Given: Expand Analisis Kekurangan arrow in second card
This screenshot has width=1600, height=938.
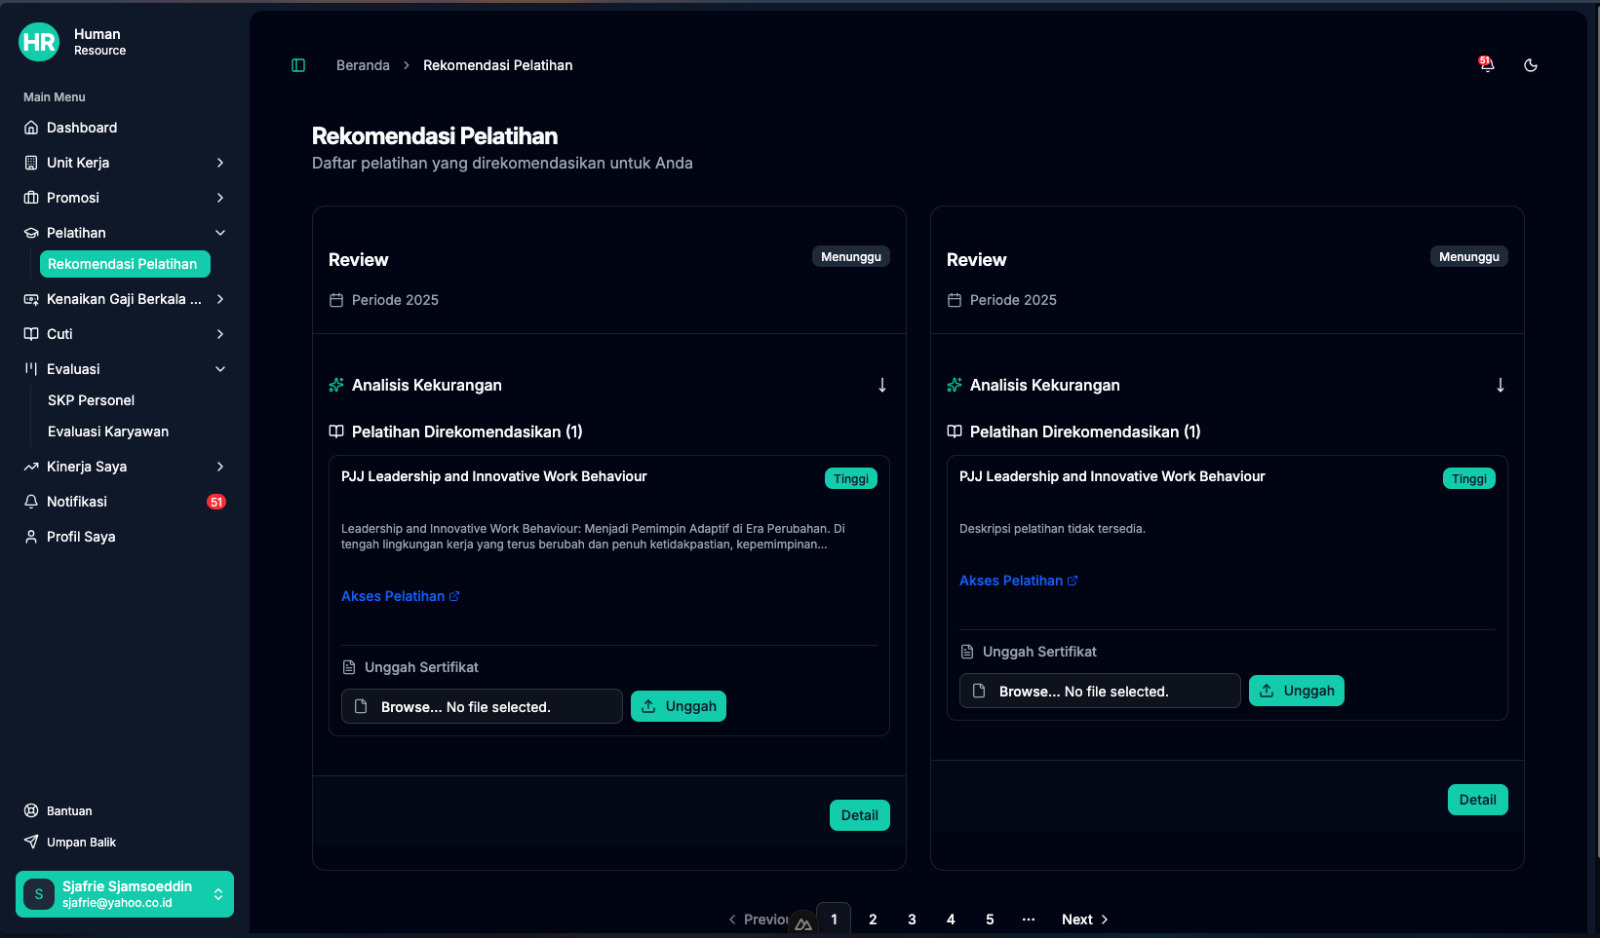Looking at the screenshot, I should 1500,385.
